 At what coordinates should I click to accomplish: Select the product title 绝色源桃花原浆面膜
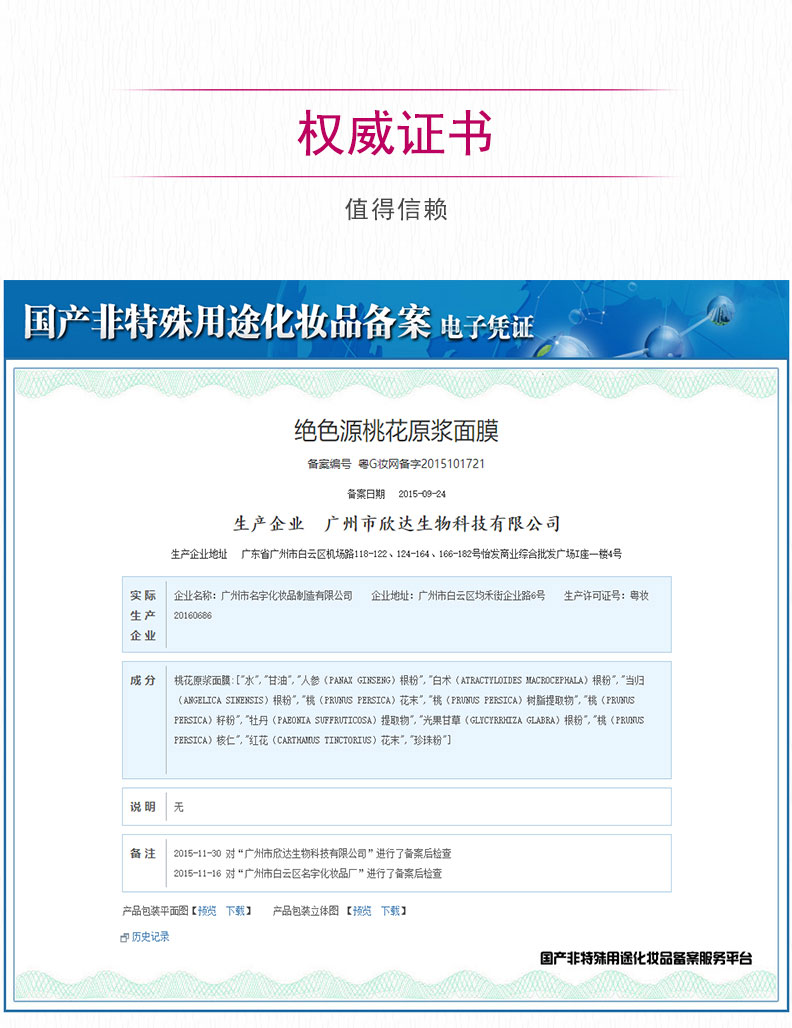coord(396,431)
